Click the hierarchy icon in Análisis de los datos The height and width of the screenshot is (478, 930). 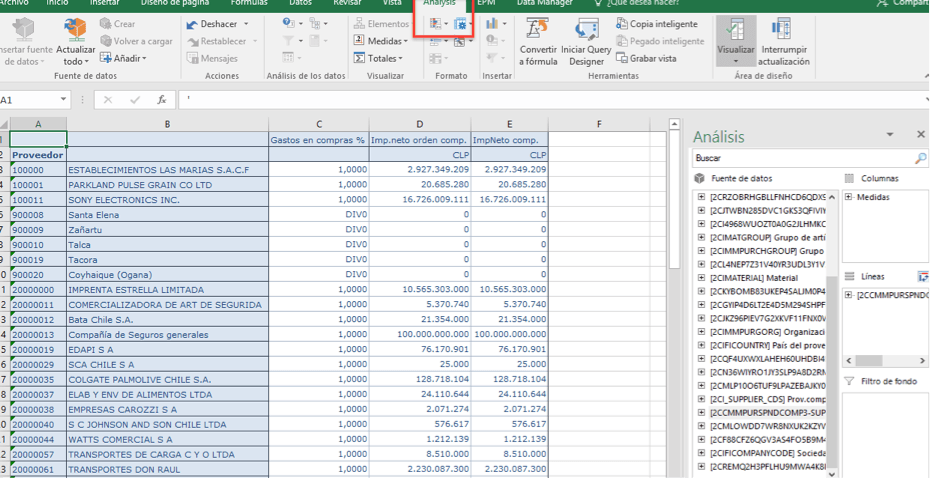(x=315, y=24)
